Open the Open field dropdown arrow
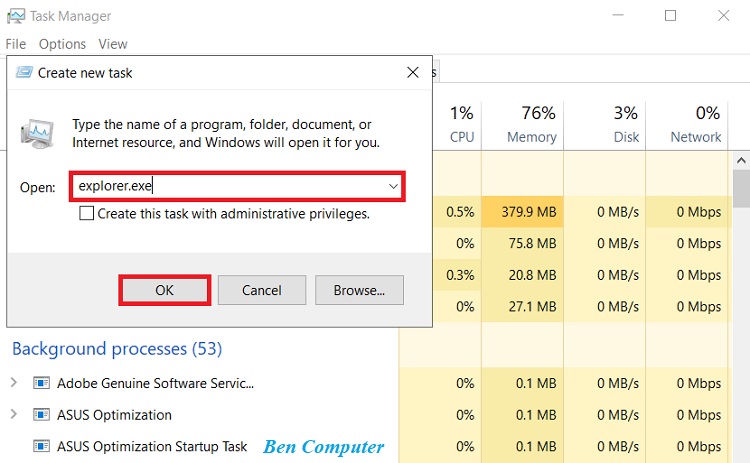This screenshot has width=750, height=463. 394,186
